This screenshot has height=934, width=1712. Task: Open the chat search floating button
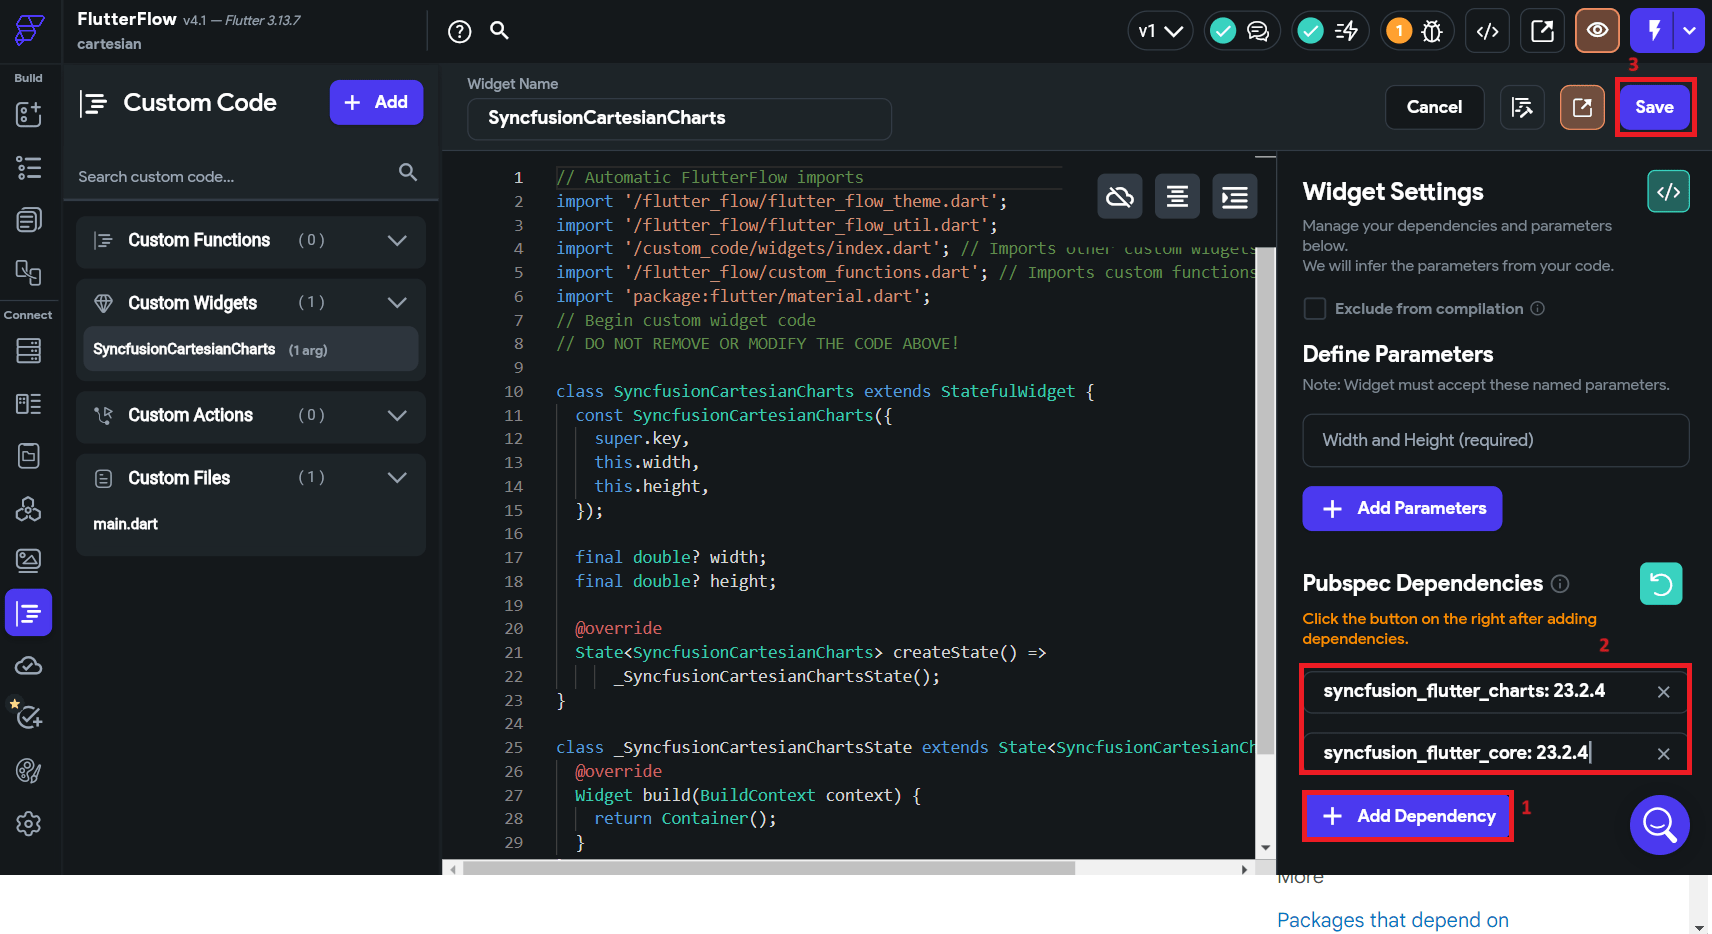(x=1660, y=825)
